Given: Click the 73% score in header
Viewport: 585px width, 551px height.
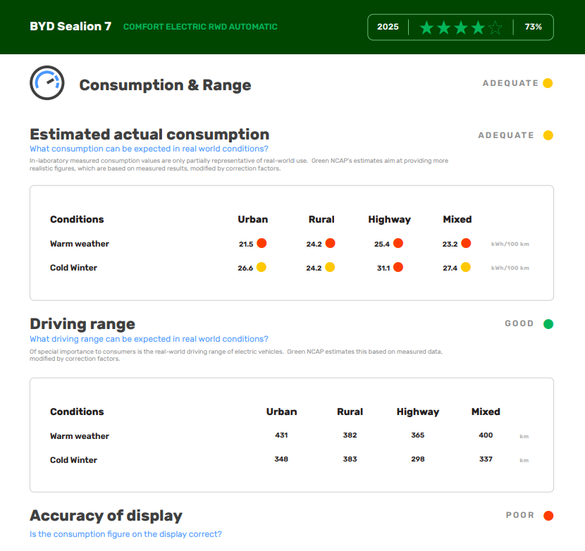Looking at the screenshot, I should tap(533, 27).
